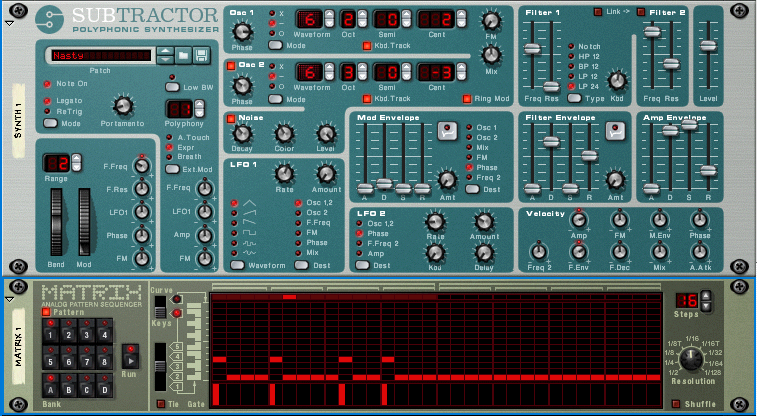Flip the Matrix Curve/Keys switch

[159, 306]
